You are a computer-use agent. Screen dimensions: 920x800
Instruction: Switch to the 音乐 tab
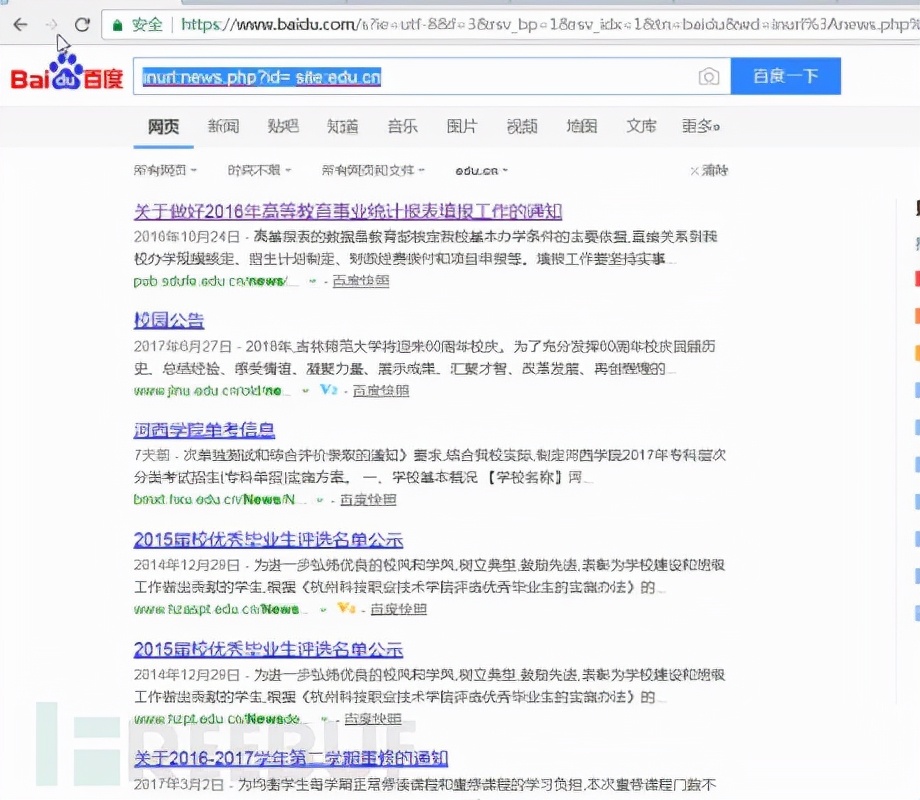[x=402, y=126]
